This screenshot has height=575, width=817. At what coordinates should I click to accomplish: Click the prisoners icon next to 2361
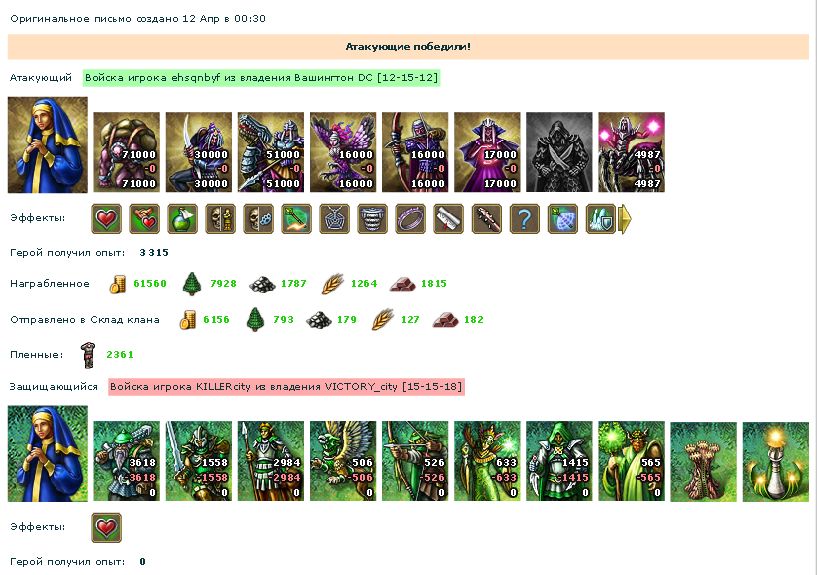point(88,355)
